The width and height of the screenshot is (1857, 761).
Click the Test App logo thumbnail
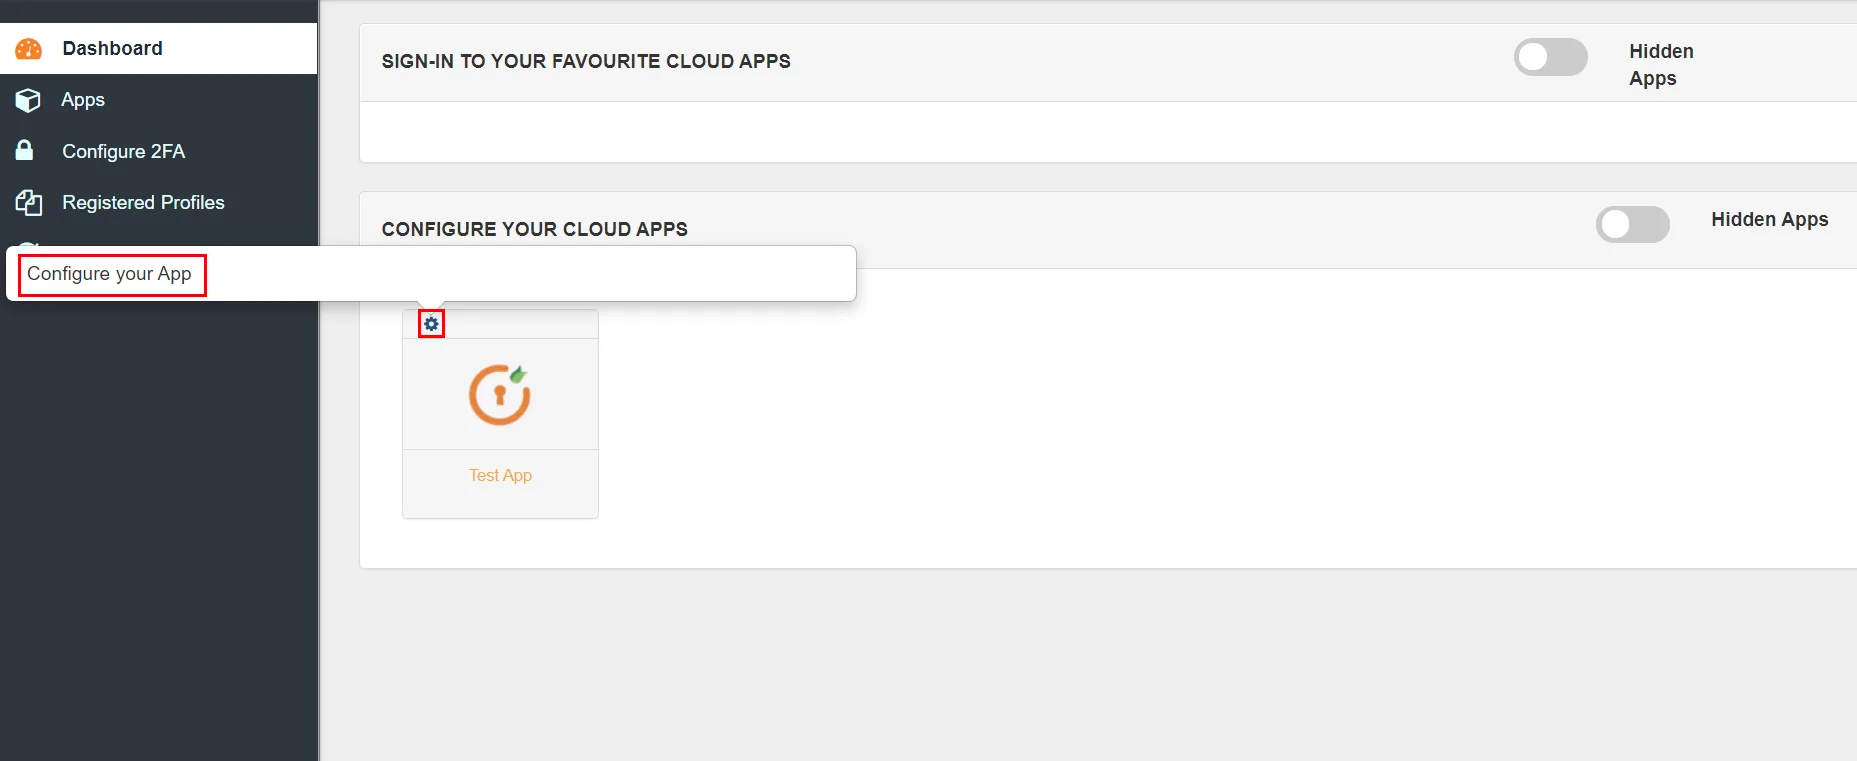500,394
